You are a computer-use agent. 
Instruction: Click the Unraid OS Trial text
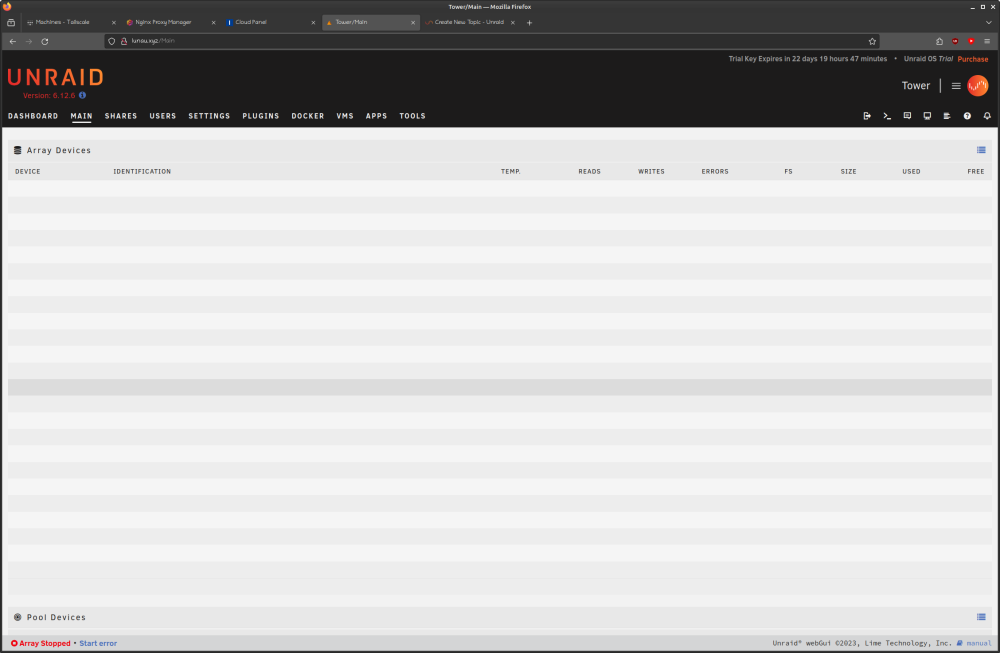(928, 59)
